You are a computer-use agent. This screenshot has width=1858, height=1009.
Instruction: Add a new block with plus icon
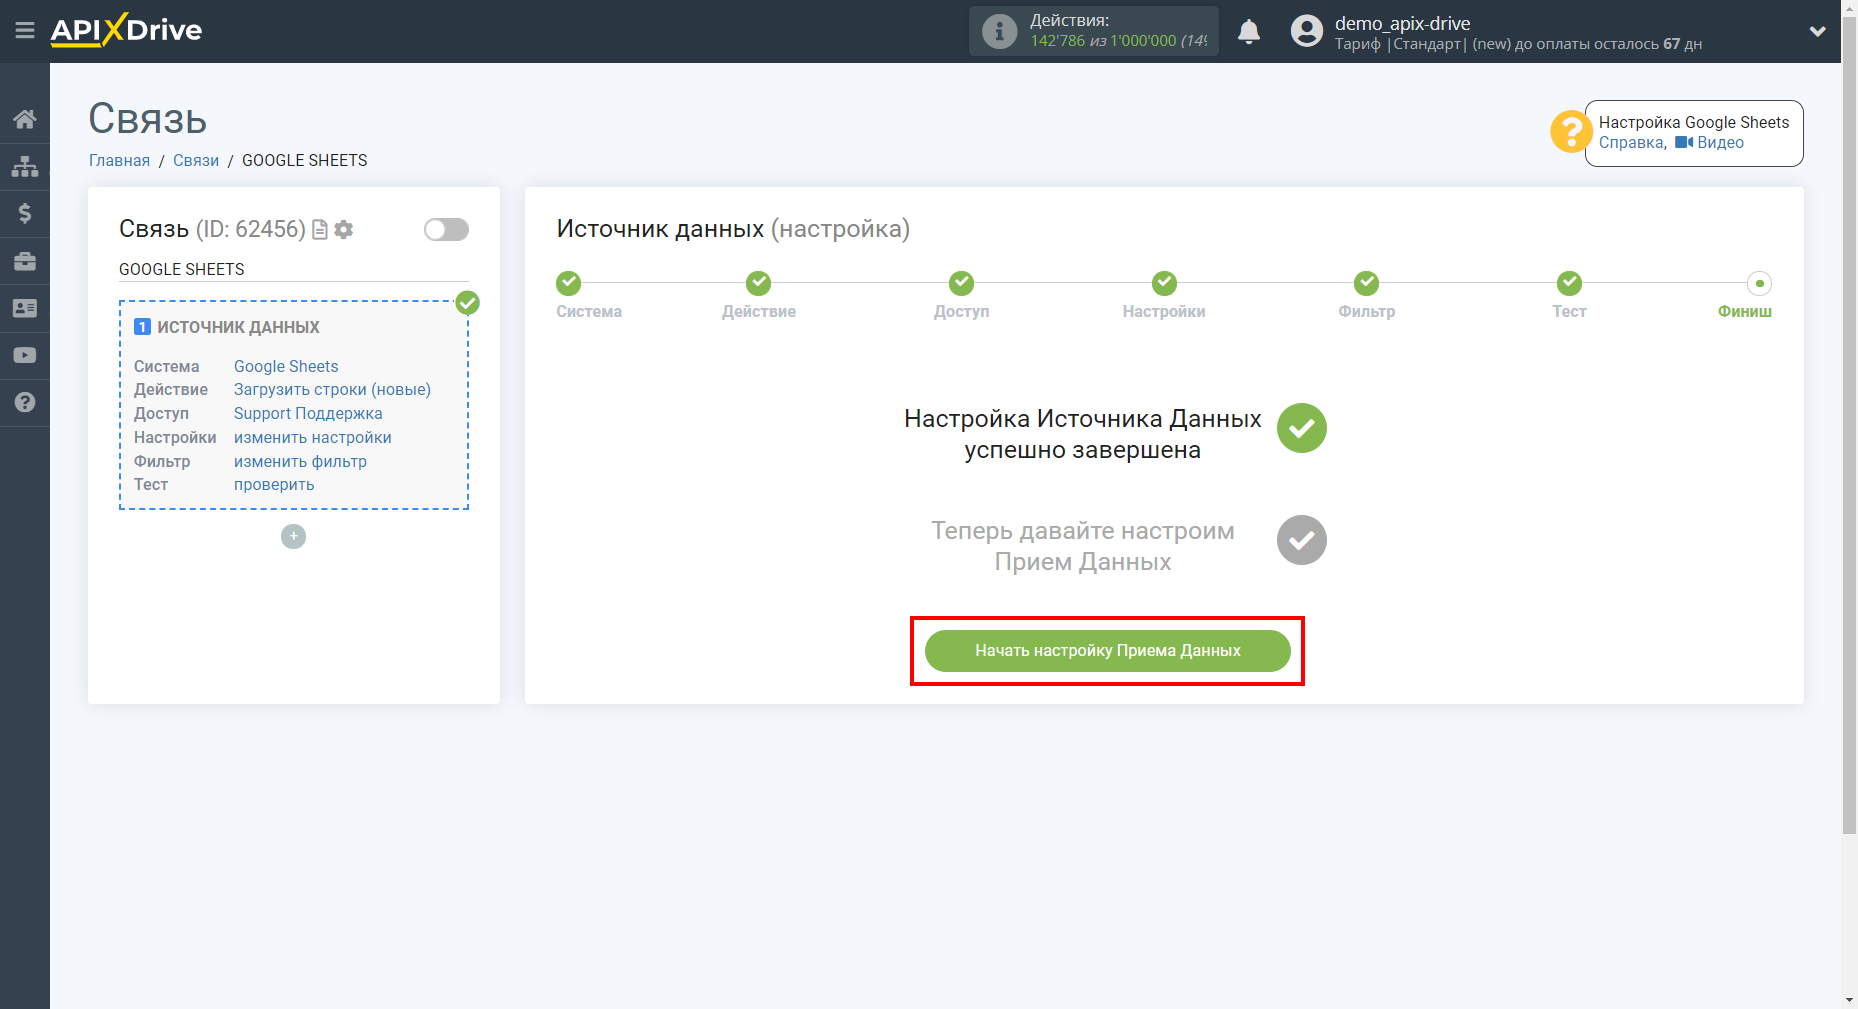293,536
